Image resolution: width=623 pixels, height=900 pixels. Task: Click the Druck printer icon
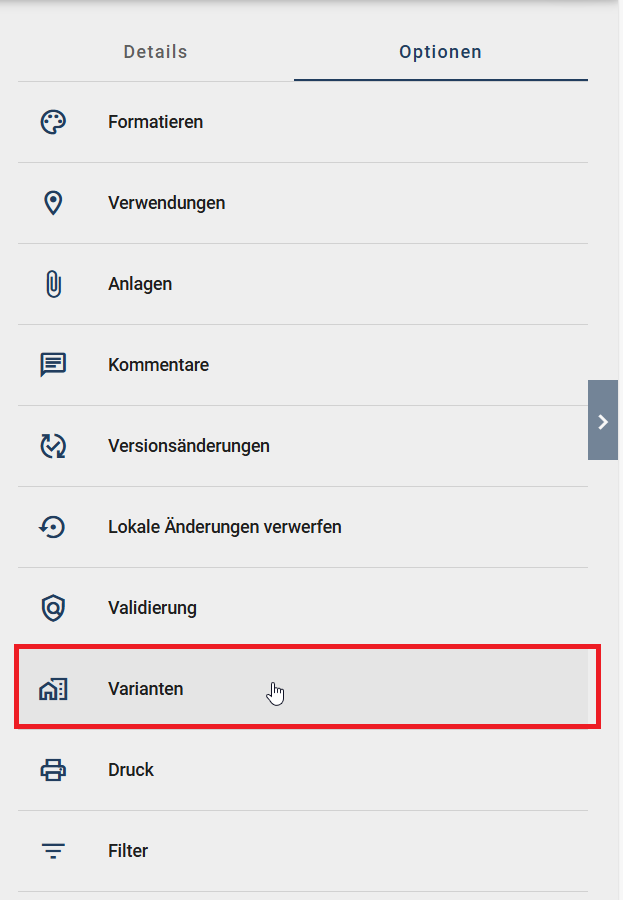point(53,769)
